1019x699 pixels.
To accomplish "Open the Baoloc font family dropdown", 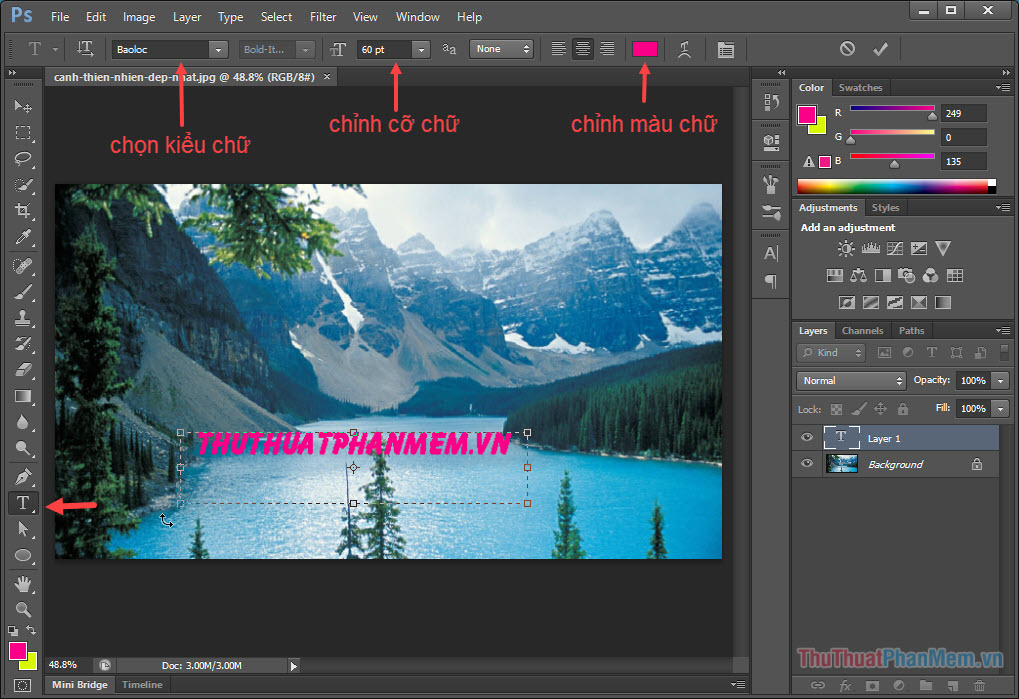I will point(217,48).
